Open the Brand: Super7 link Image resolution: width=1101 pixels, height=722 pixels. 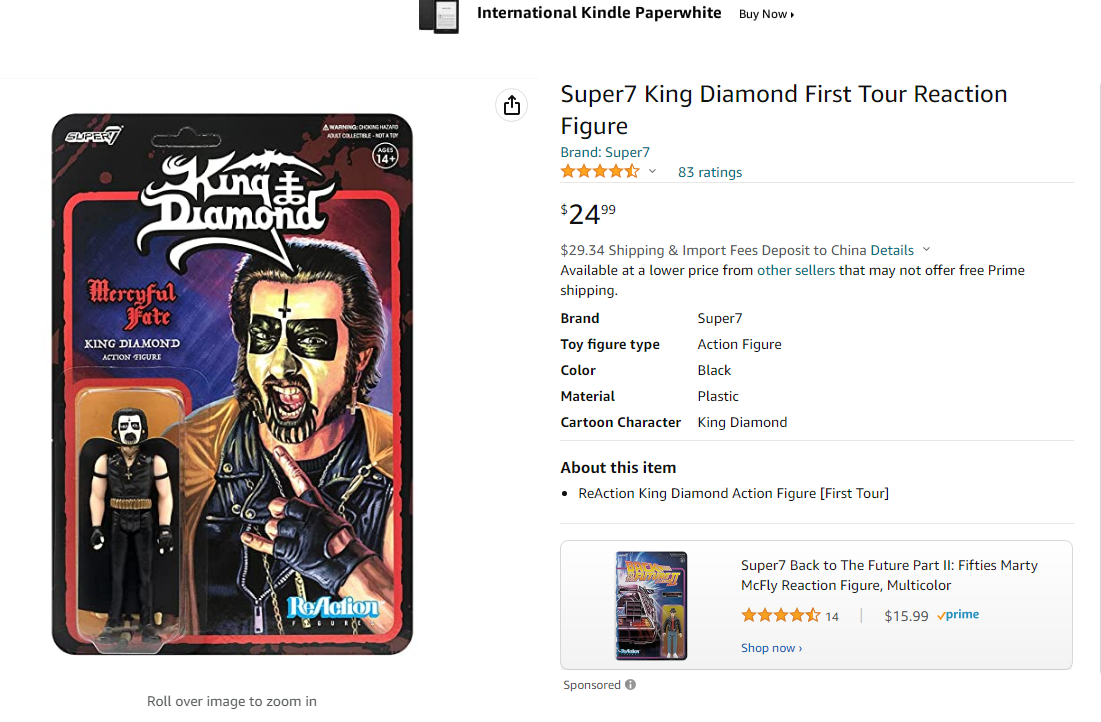pyautogui.click(x=605, y=152)
